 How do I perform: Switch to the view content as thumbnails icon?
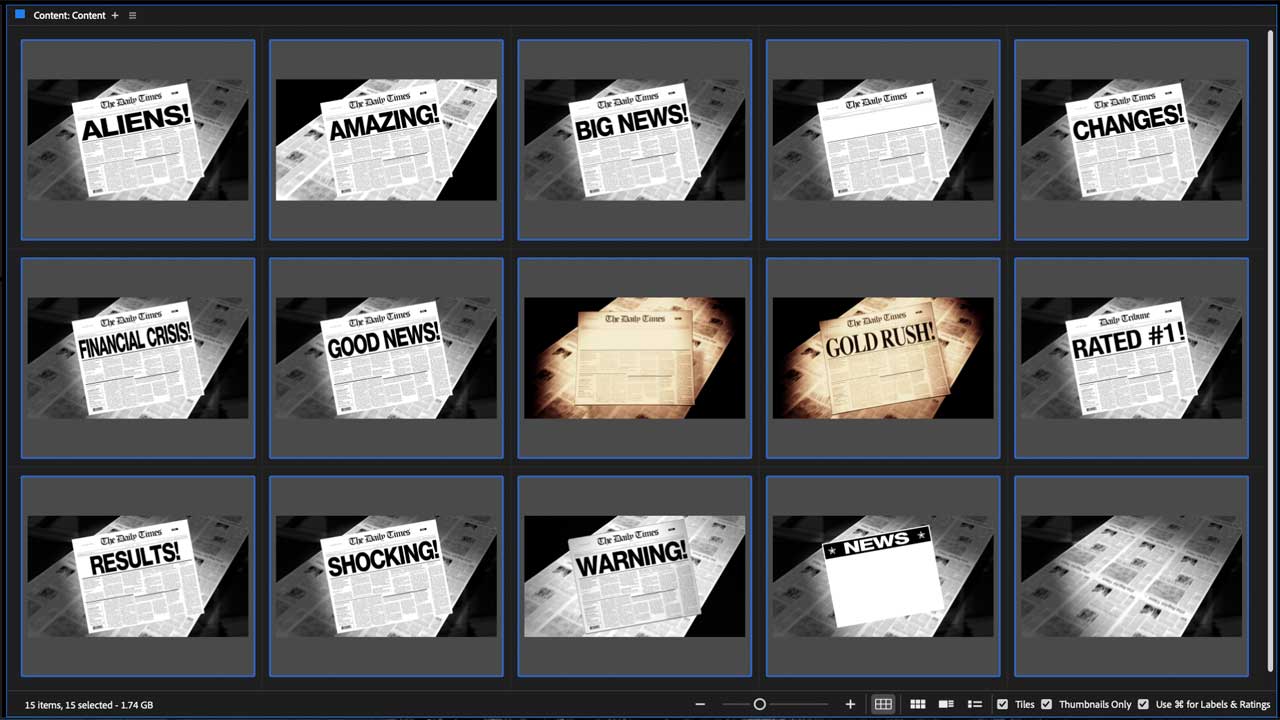pyautogui.click(x=917, y=704)
